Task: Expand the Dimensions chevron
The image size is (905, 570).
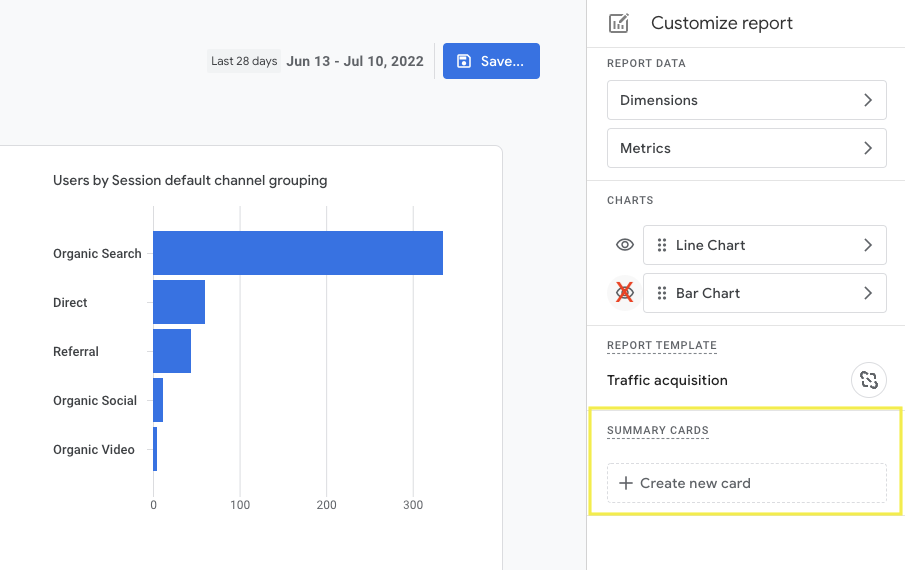Action: 867,100
